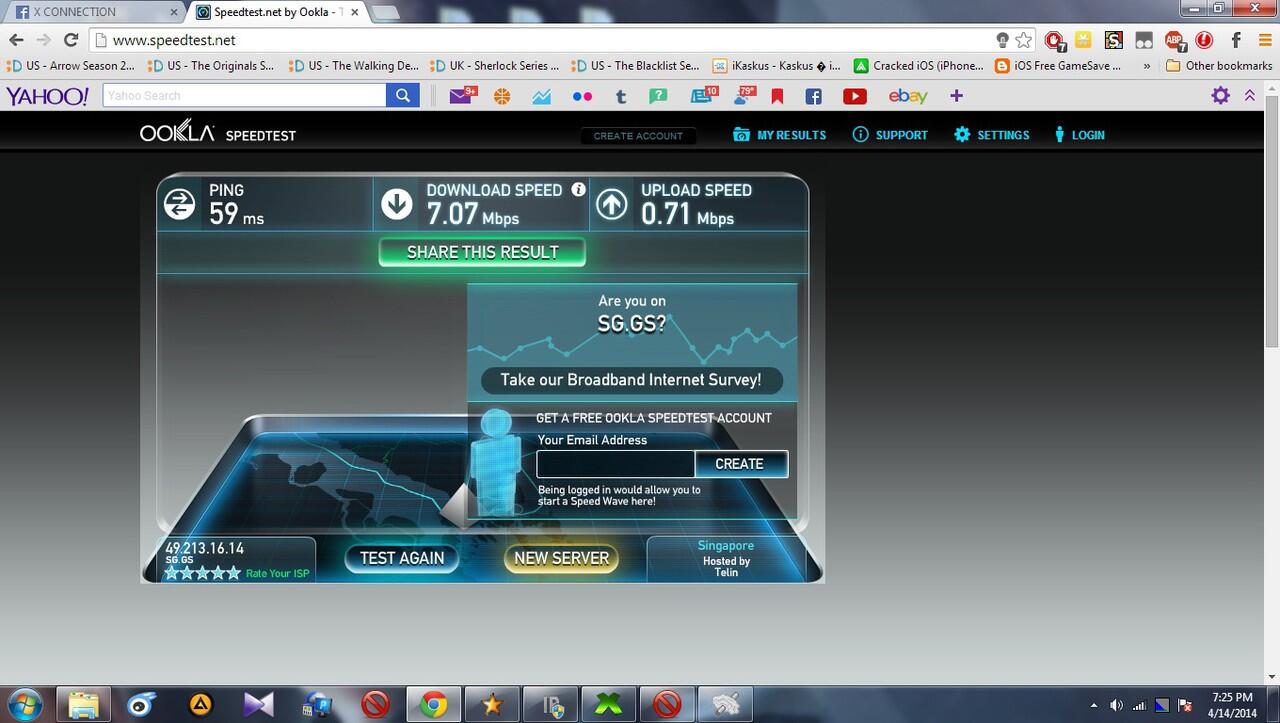Collapse the Yahoo toolbar with chevrons
This screenshot has width=1280, height=723.
point(1250,96)
